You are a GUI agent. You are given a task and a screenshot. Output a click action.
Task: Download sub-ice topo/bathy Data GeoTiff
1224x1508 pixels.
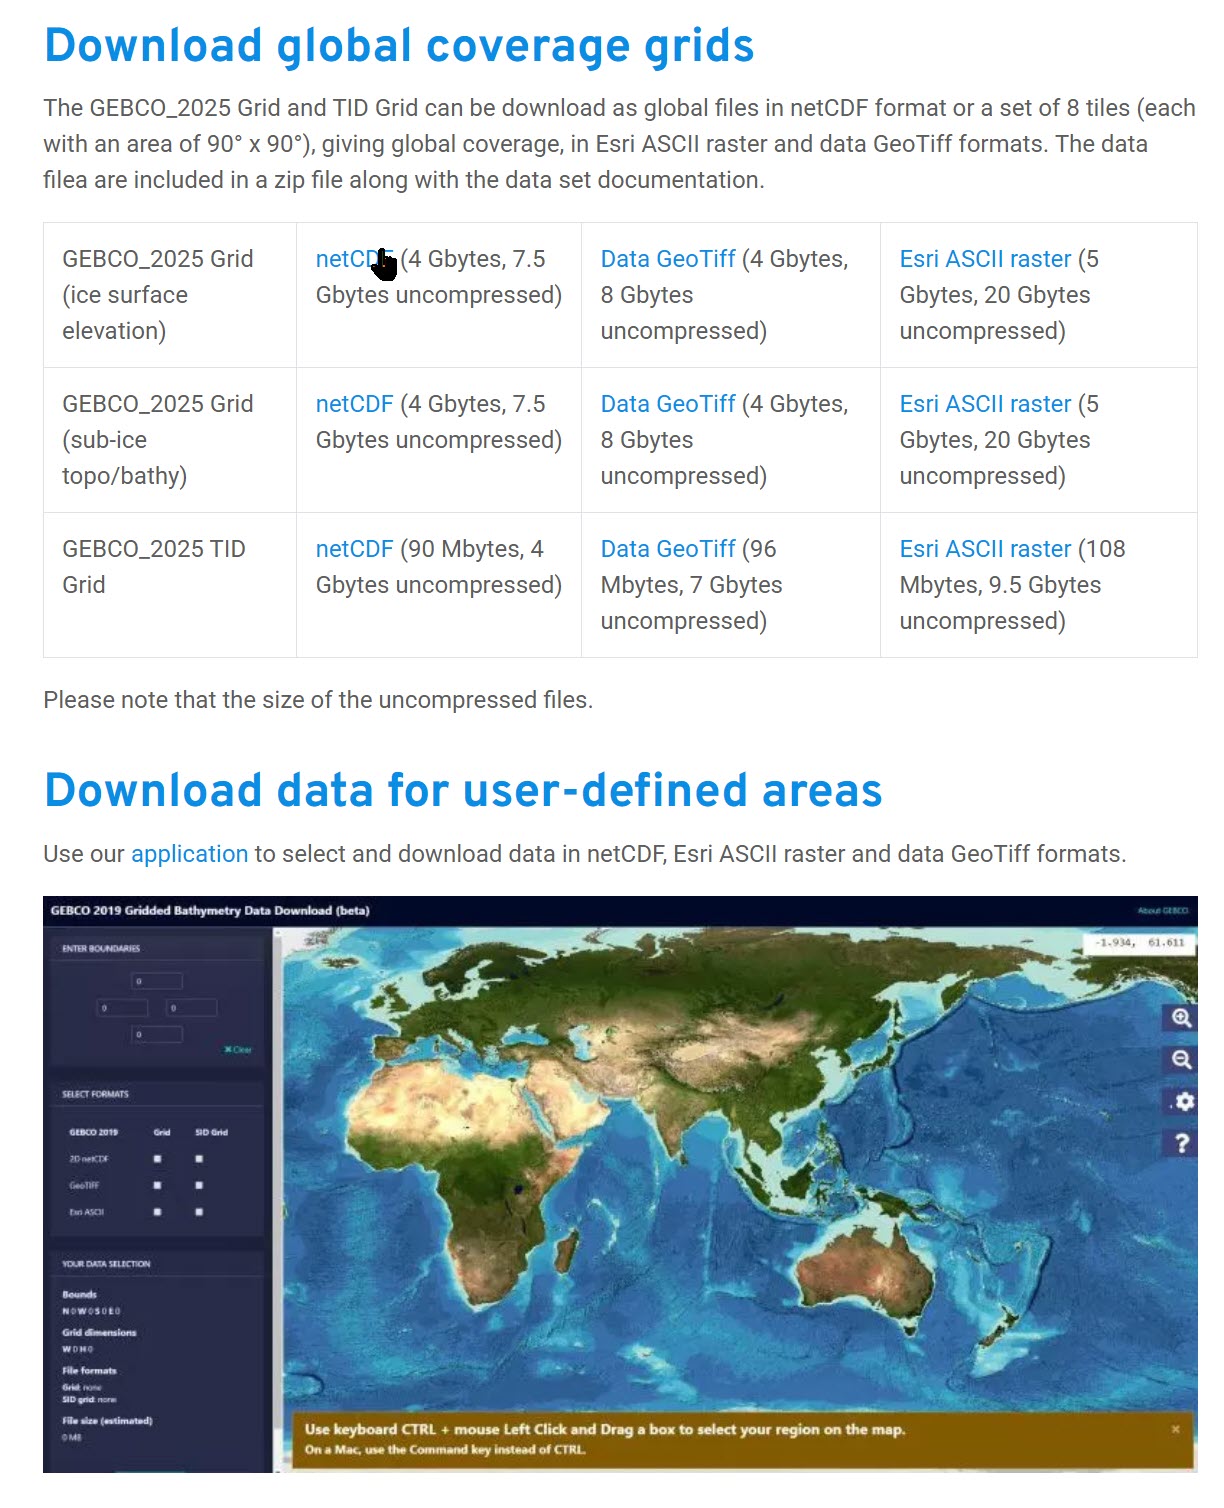(x=667, y=404)
